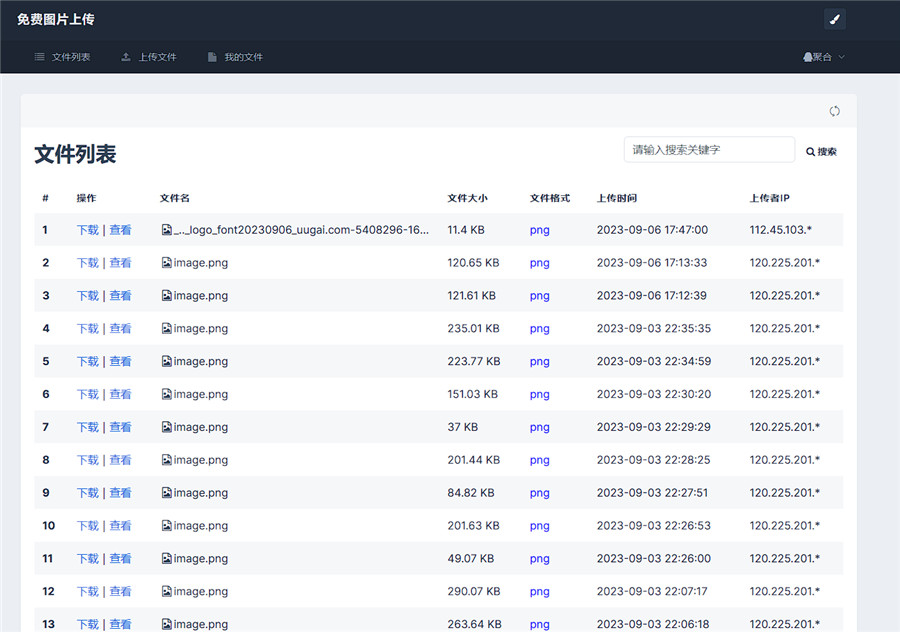Screen dimensions: 900x632
Task: Click the magnifier search button
Action: pyautogui.click(x=821, y=152)
